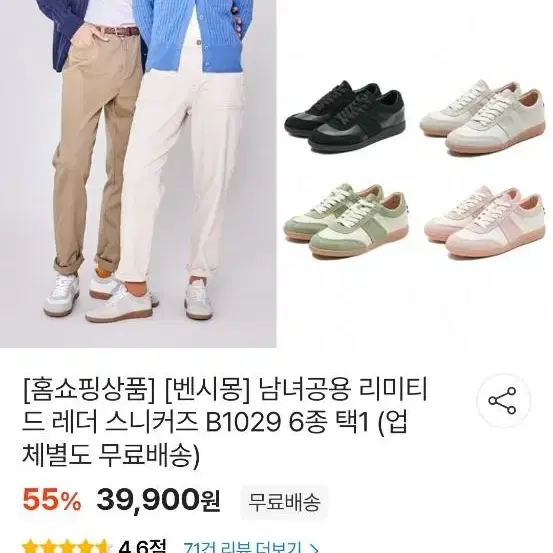Open the model photo with two people
Viewport: 553px width, 553px height.
pyautogui.click(x=138, y=174)
